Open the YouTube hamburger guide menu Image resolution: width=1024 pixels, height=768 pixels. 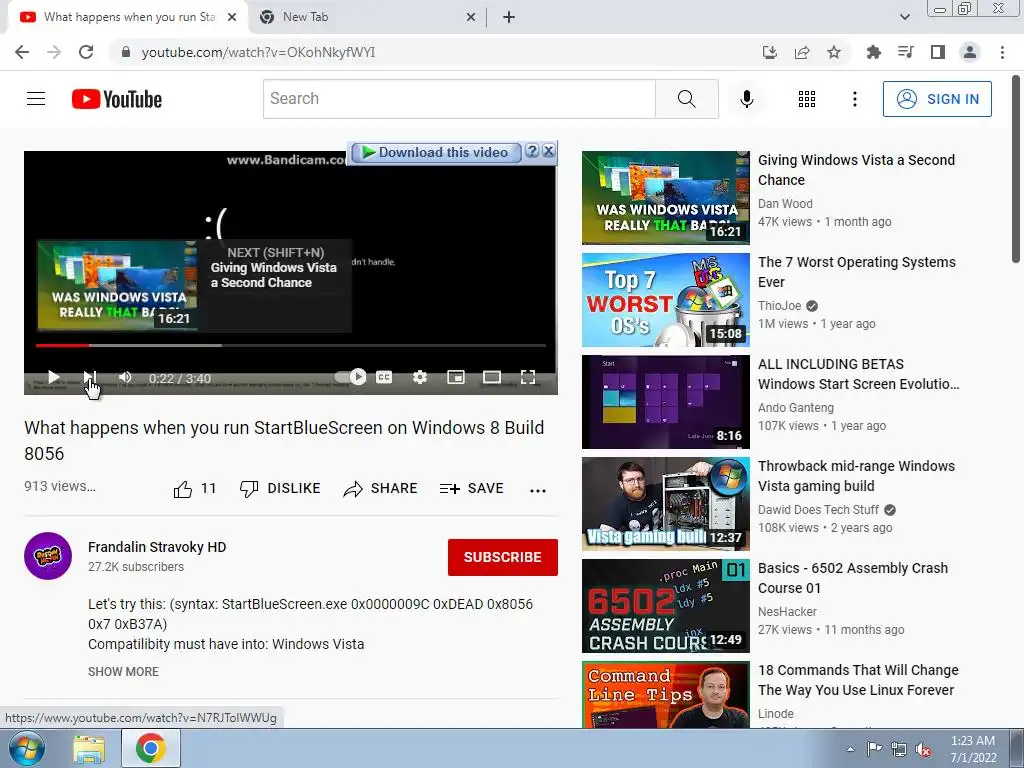click(36, 99)
